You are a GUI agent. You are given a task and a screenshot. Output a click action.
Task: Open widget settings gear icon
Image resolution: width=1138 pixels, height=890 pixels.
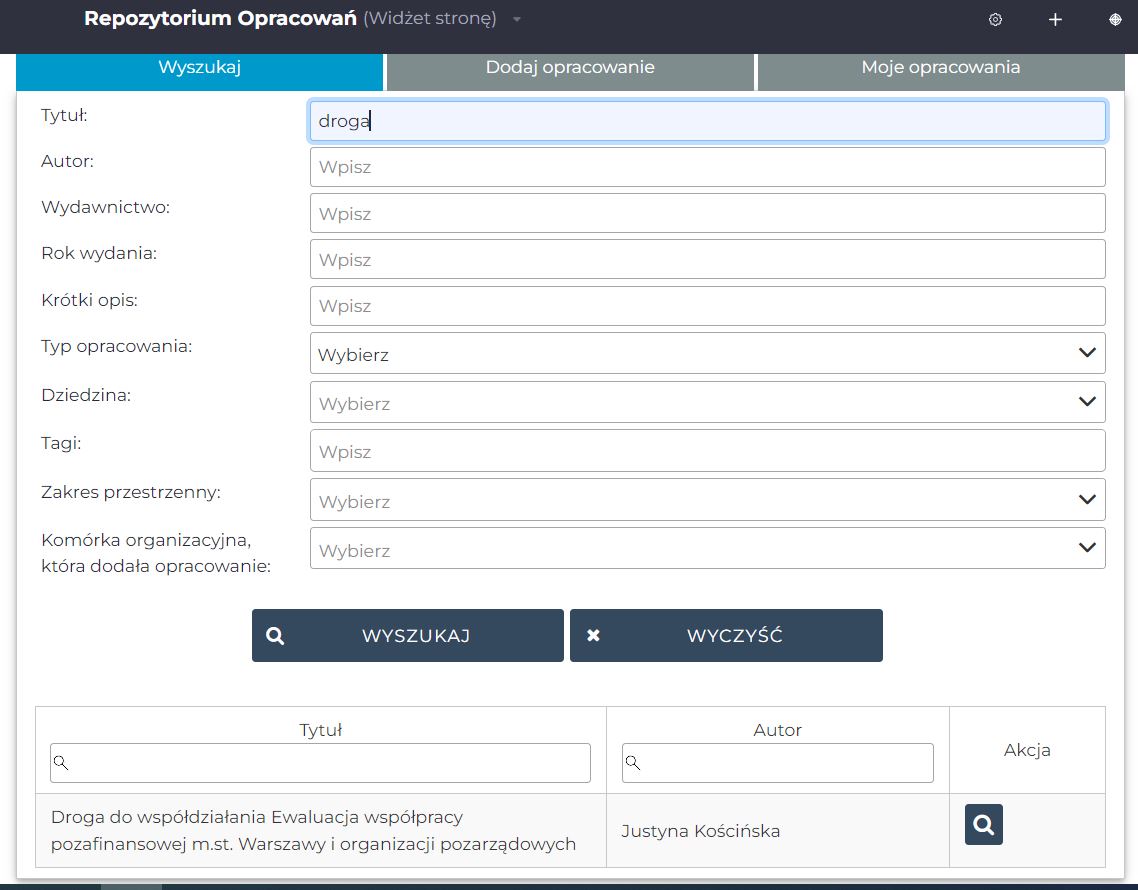coord(995,20)
